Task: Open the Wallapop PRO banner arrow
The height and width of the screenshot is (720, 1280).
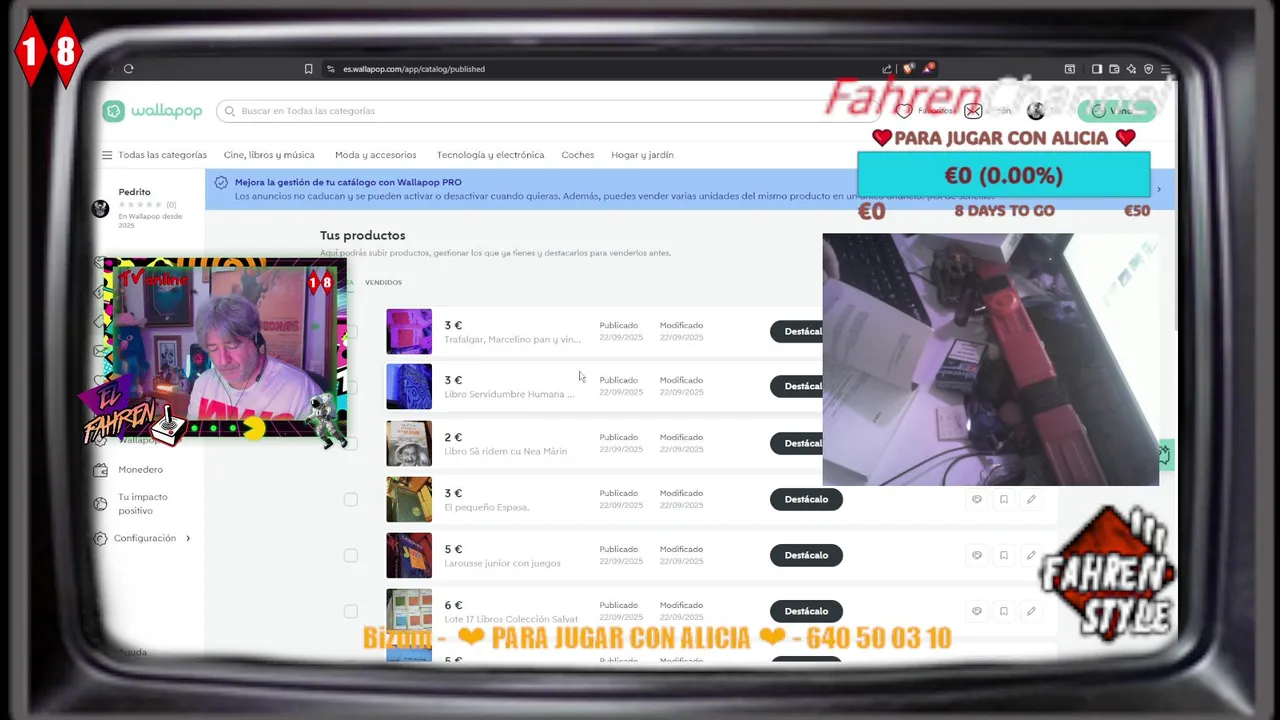Action: [1159, 189]
